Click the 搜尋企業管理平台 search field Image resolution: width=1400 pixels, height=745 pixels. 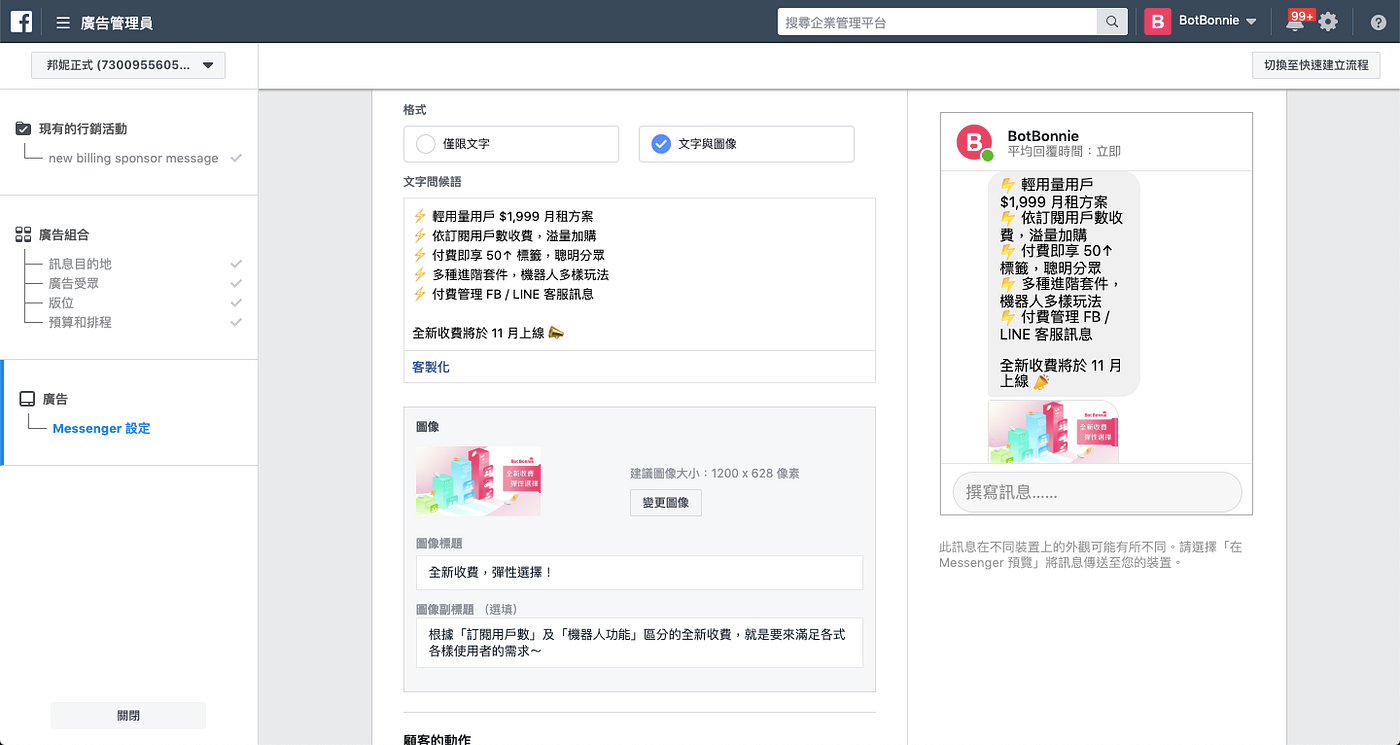[x=937, y=22]
